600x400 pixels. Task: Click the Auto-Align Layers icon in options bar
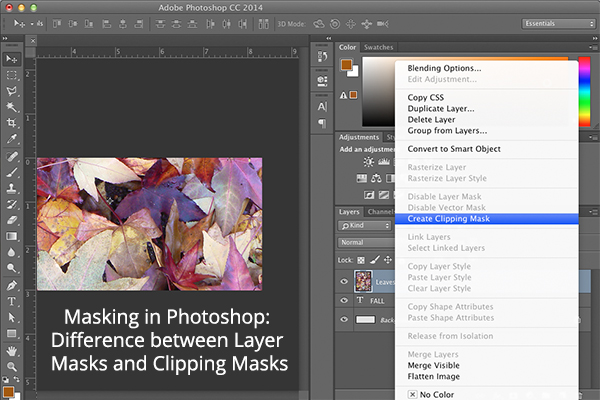coord(263,24)
